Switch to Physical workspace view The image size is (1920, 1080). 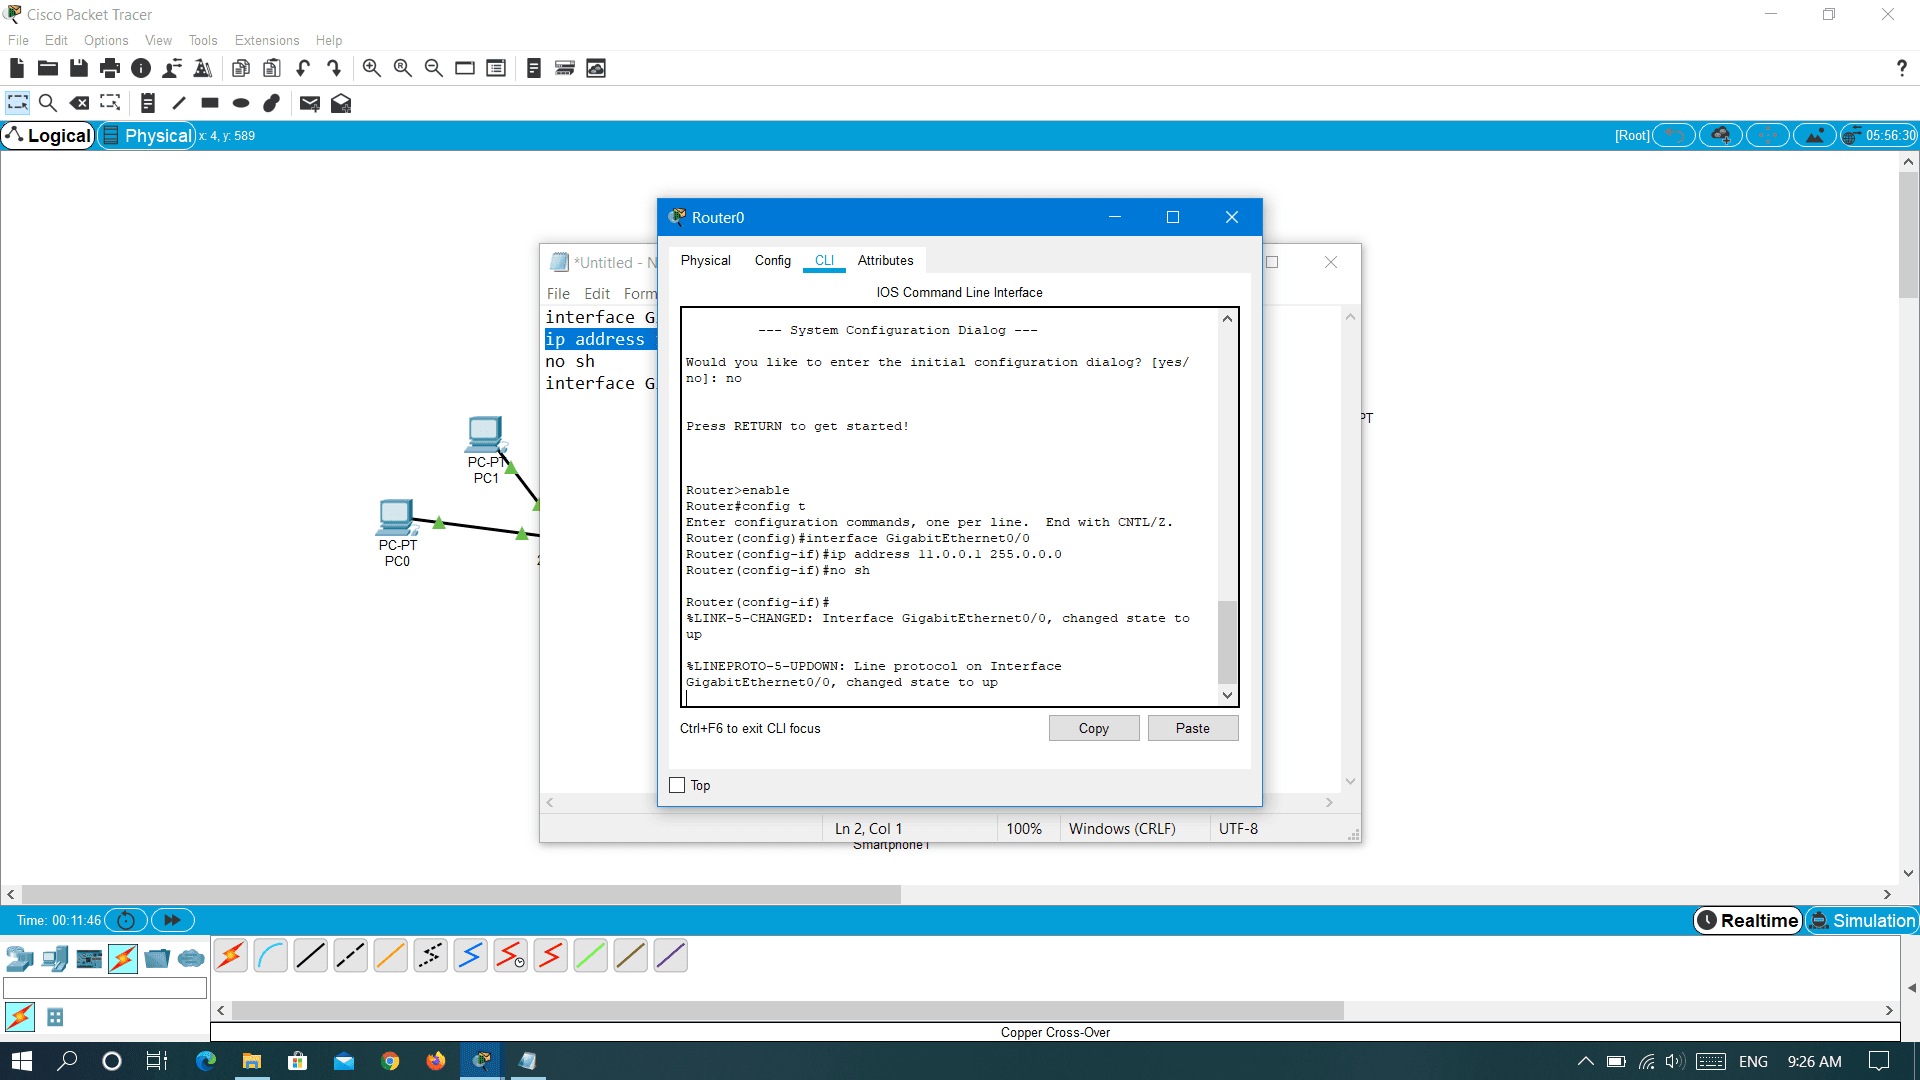tap(147, 135)
